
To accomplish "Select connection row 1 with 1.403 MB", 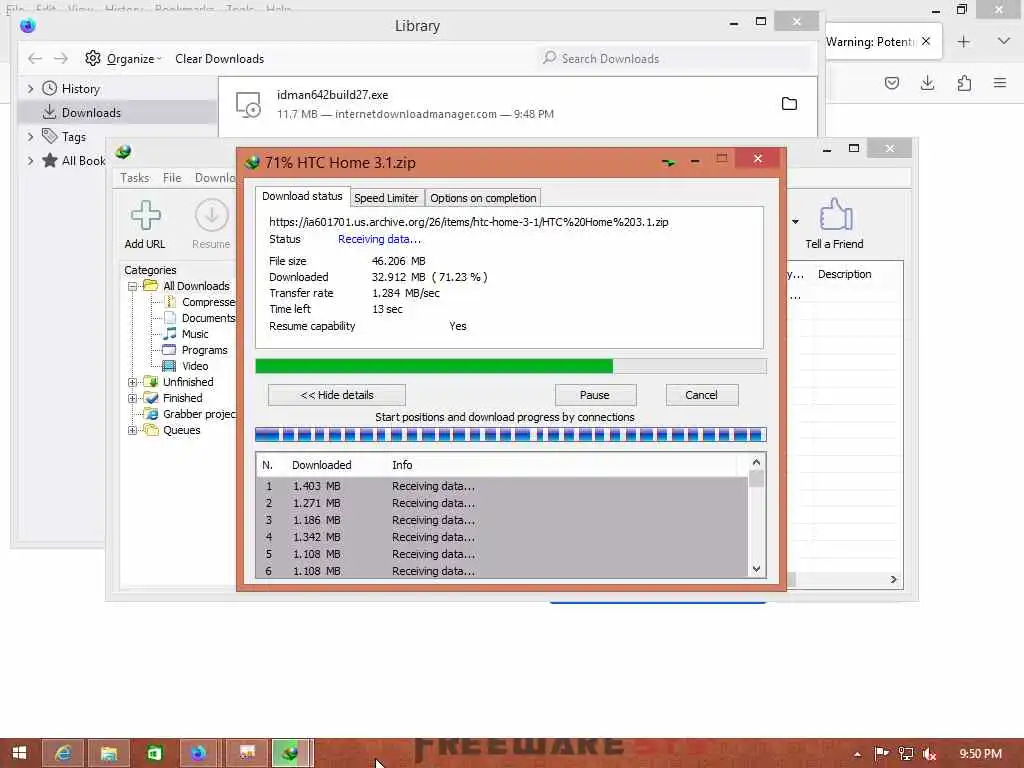I will [x=503, y=487].
